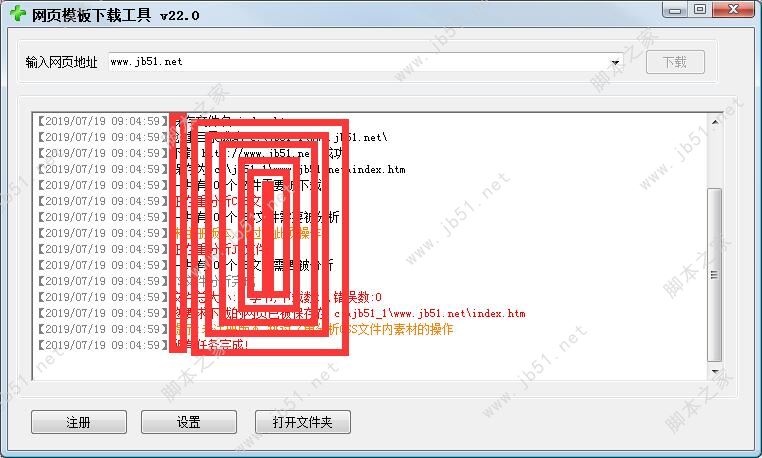Select the red log line showing 错误数:0
The height and width of the screenshot is (458, 762).
pyautogui.click(x=209, y=297)
